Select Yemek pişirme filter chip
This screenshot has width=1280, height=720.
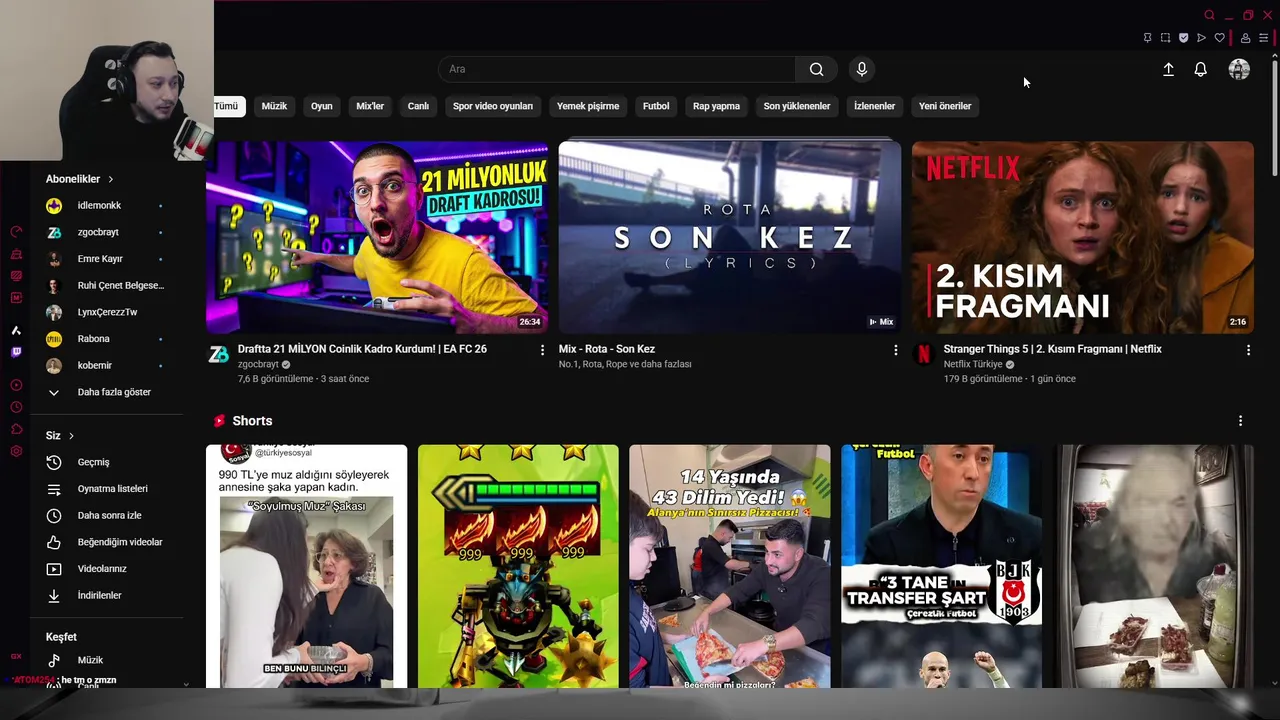coord(588,106)
